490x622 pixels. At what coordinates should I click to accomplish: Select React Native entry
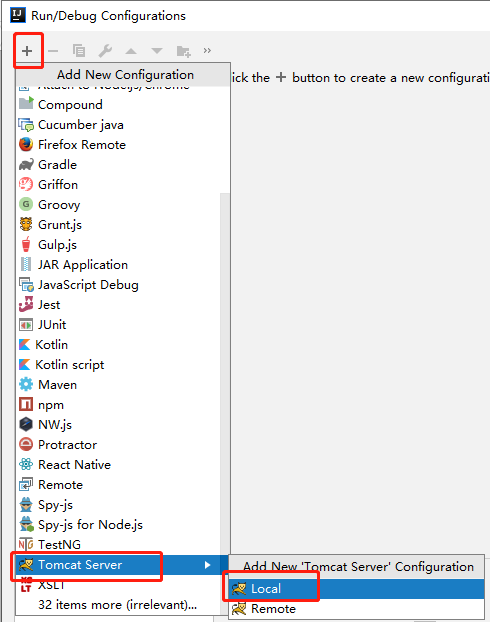pos(118,465)
